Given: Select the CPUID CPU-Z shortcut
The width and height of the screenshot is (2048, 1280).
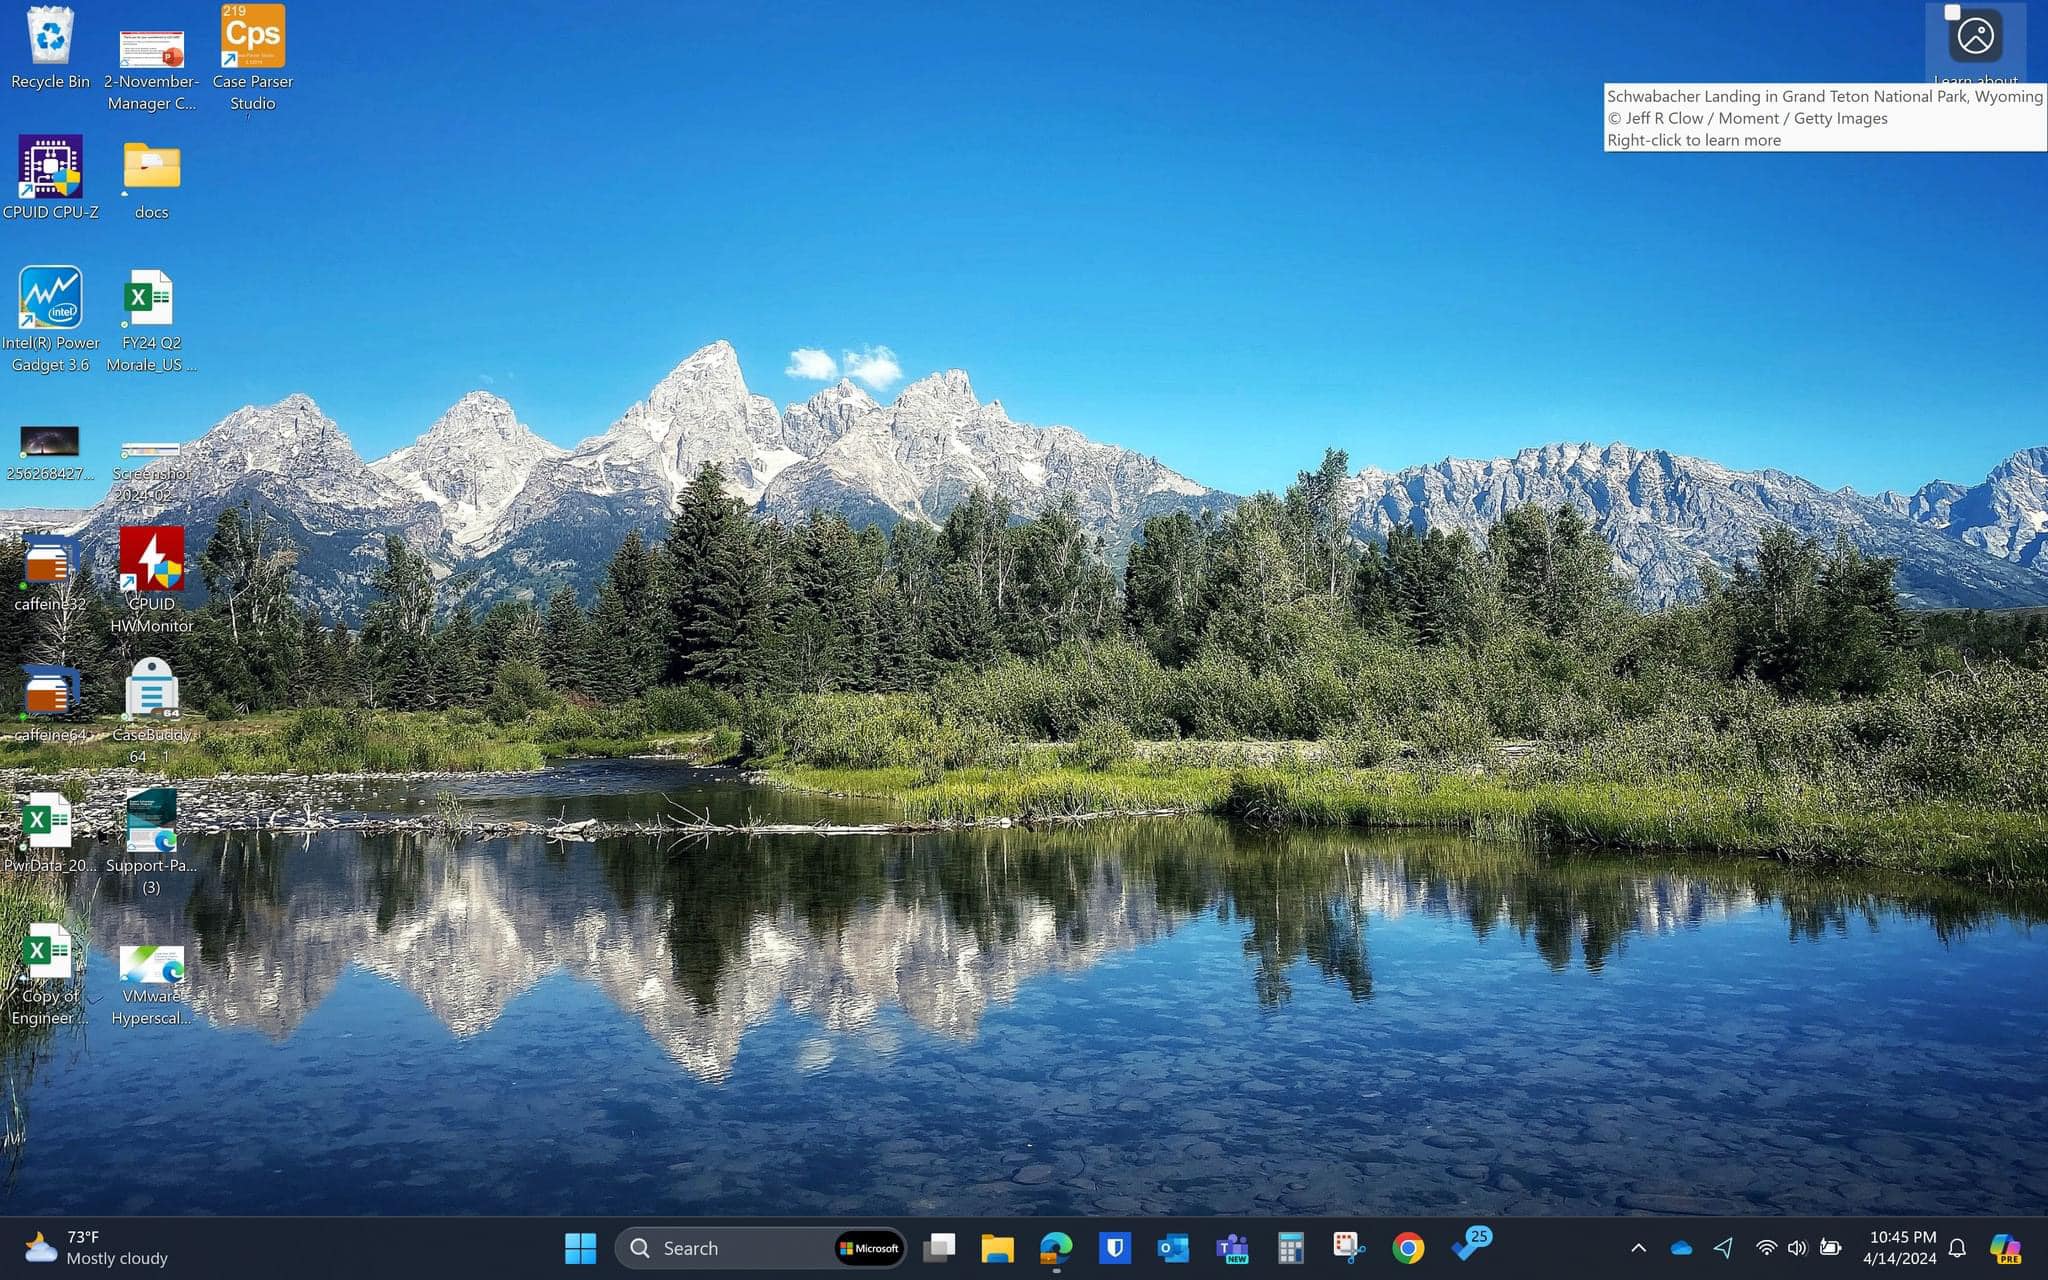Looking at the screenshot, I should [50, 178].
